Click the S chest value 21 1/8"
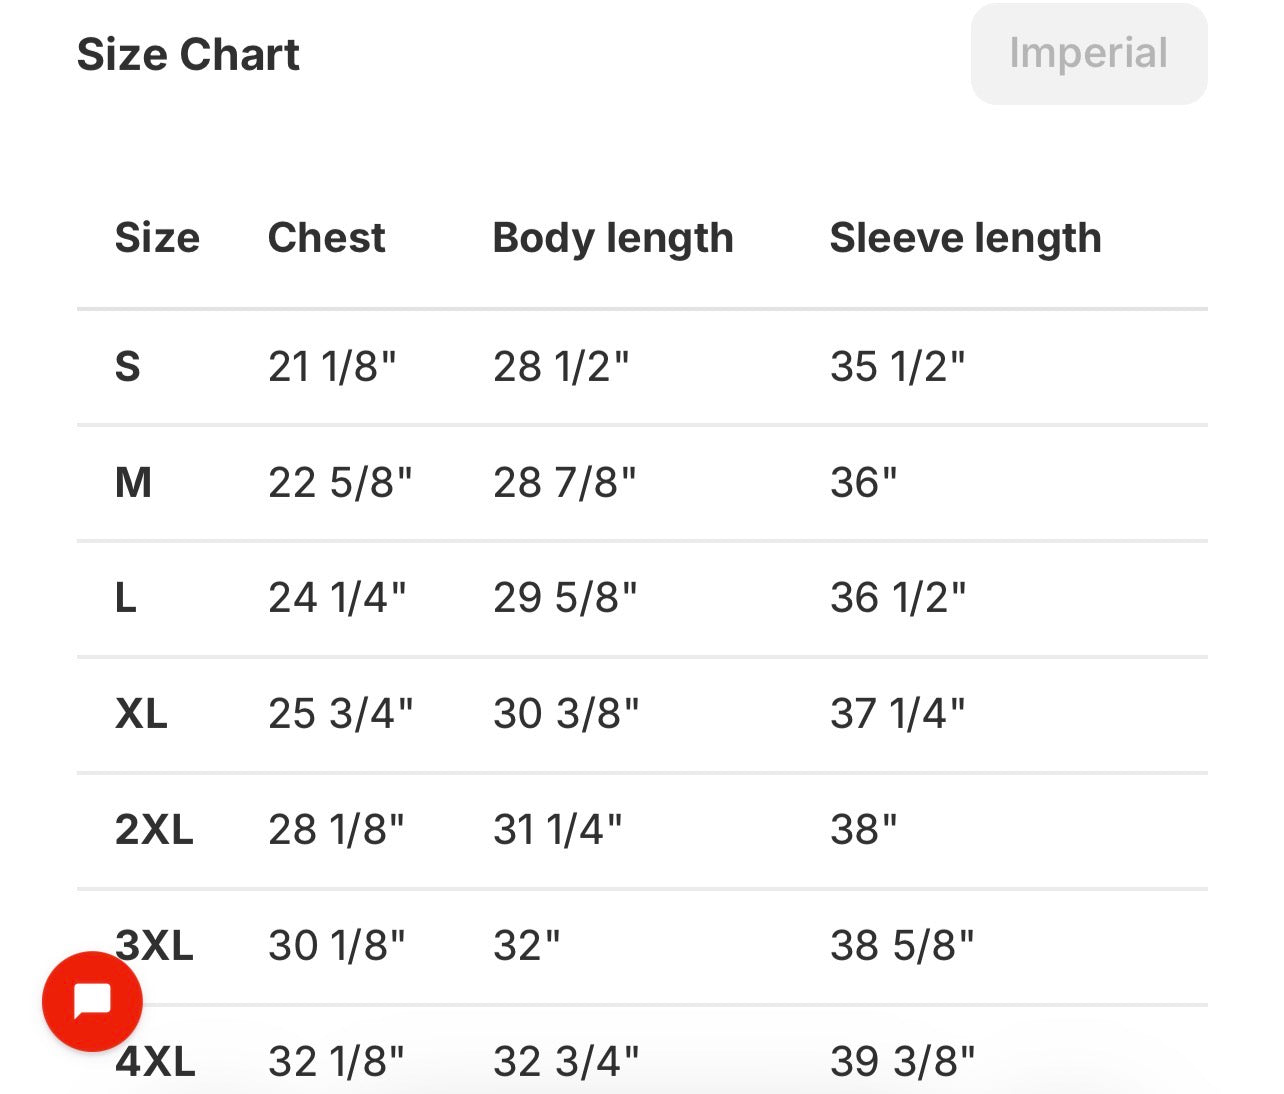The height and width of the screenshot is (1094, 1284). tap(332, 367)
